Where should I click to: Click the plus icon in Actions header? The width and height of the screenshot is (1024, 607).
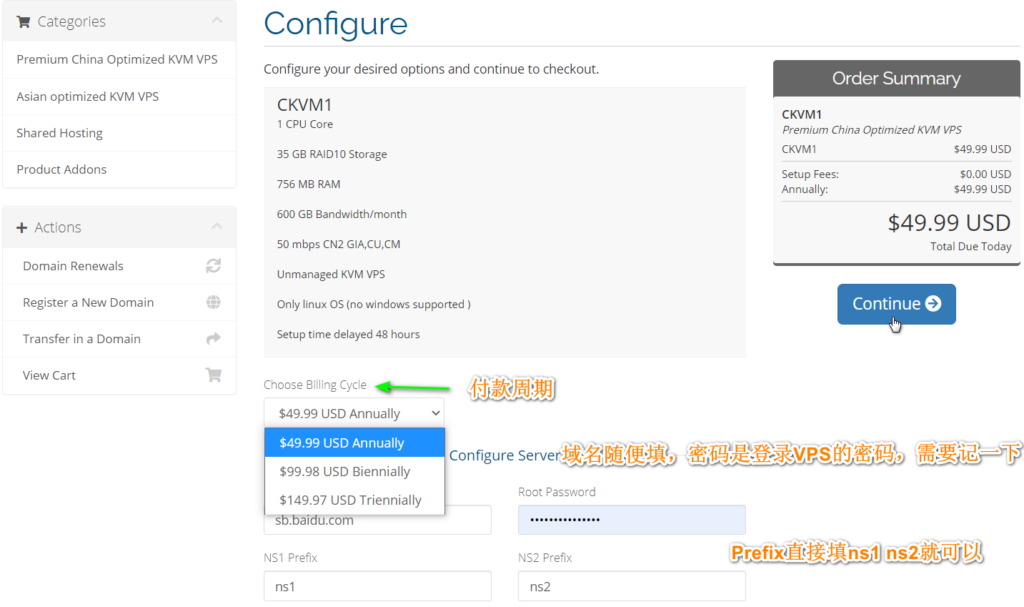[22, 227]
